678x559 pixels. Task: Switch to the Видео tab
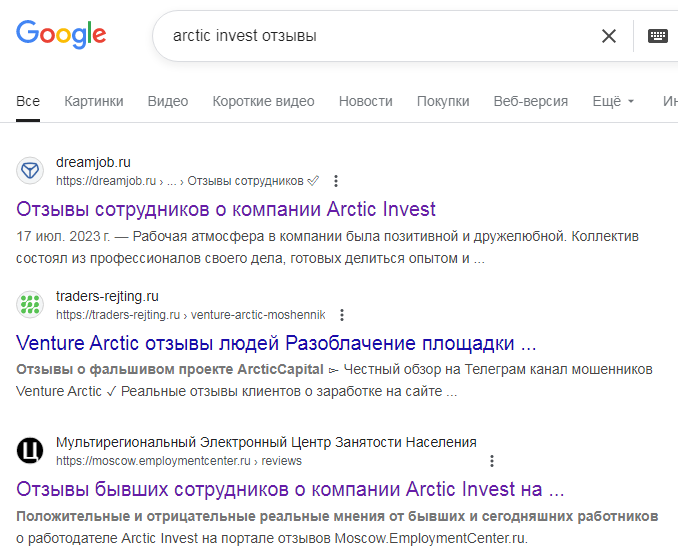tap(168, 101)
